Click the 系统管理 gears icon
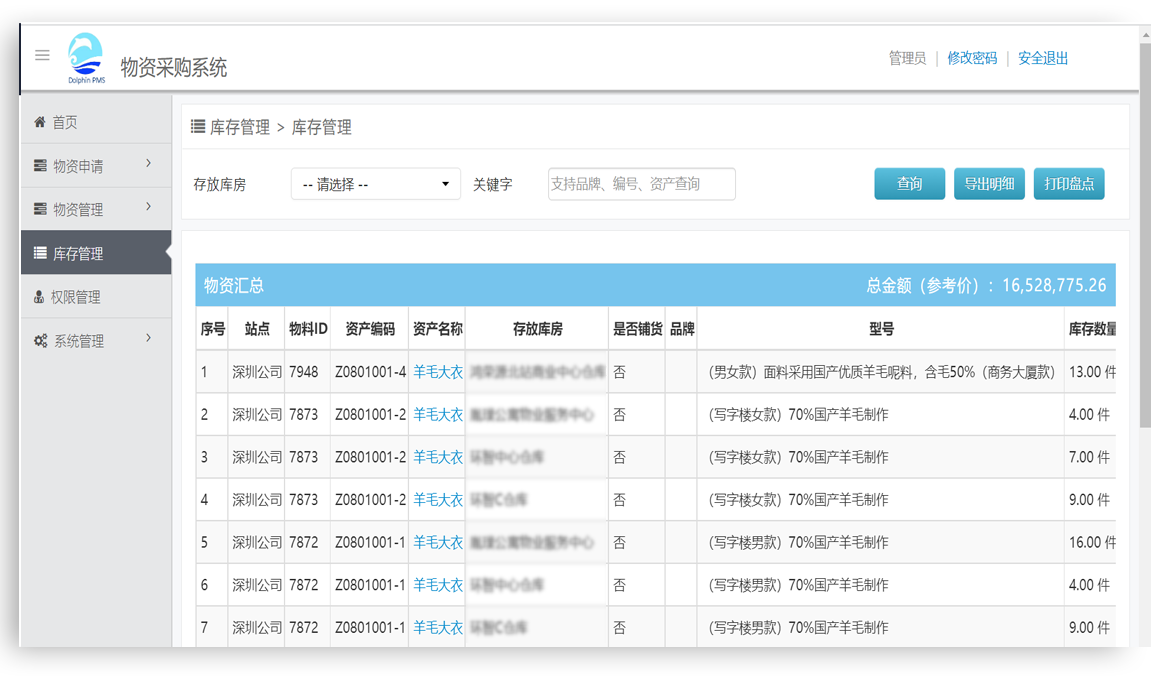This screenshot has height=680, width=1168. [x=40, y=341]
